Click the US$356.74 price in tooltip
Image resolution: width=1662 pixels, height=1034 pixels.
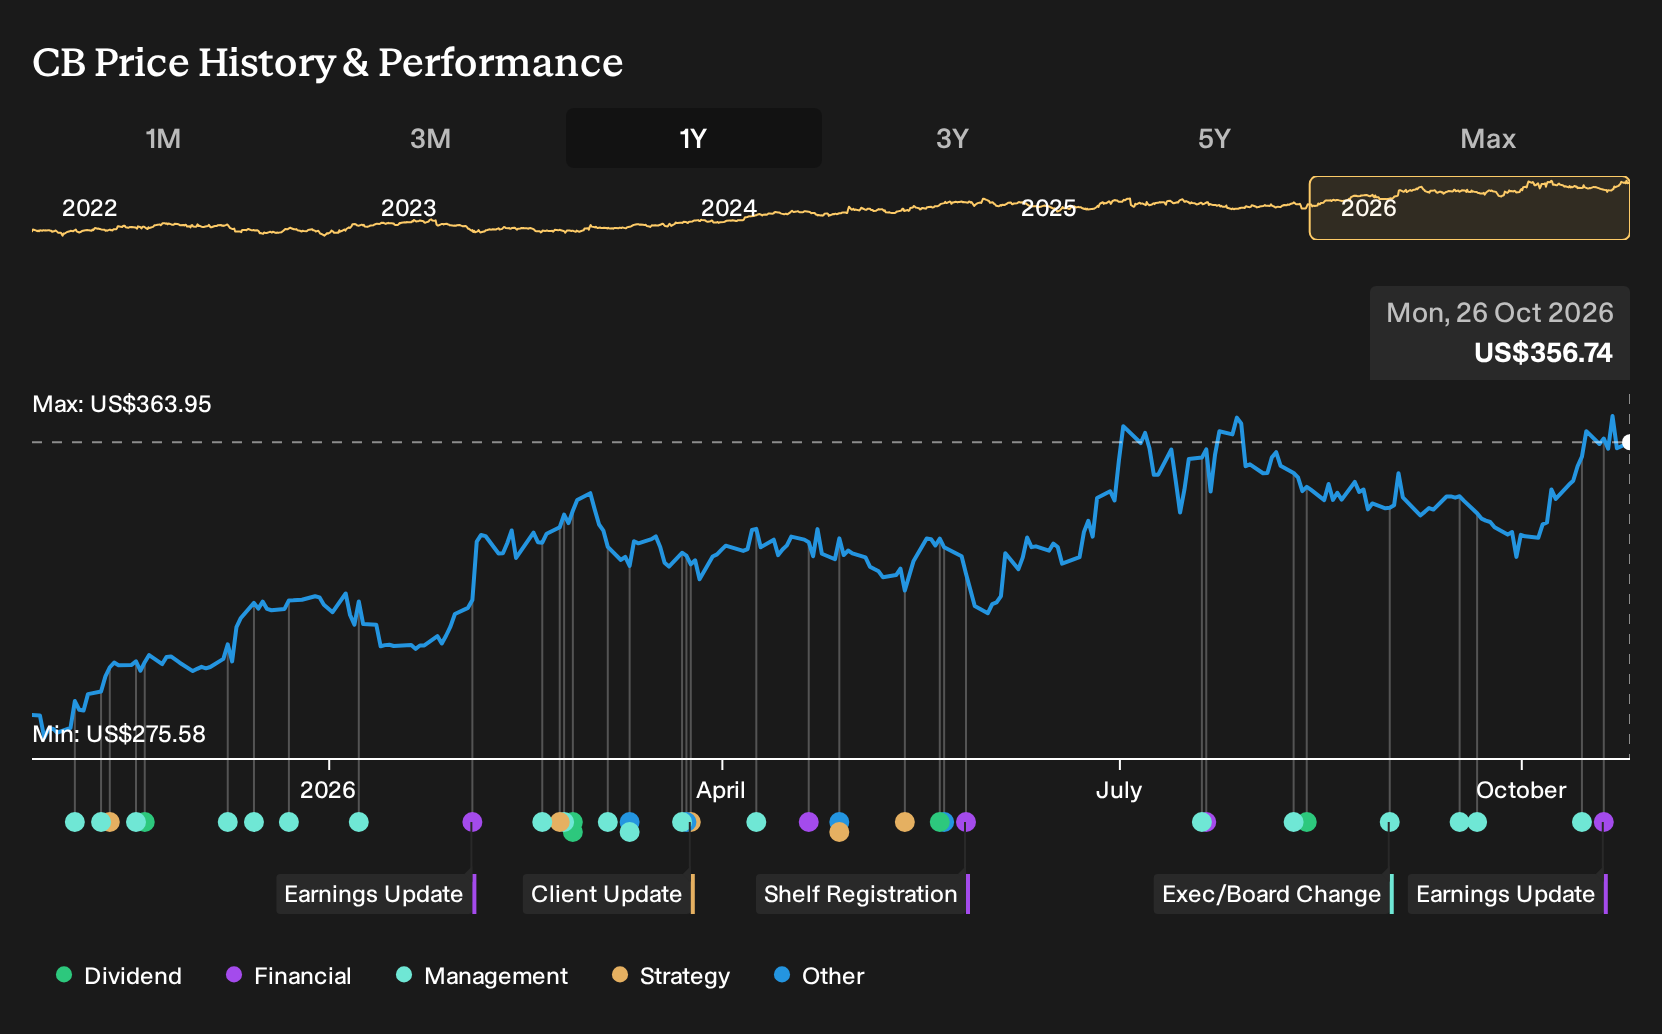coord(1543,353)
